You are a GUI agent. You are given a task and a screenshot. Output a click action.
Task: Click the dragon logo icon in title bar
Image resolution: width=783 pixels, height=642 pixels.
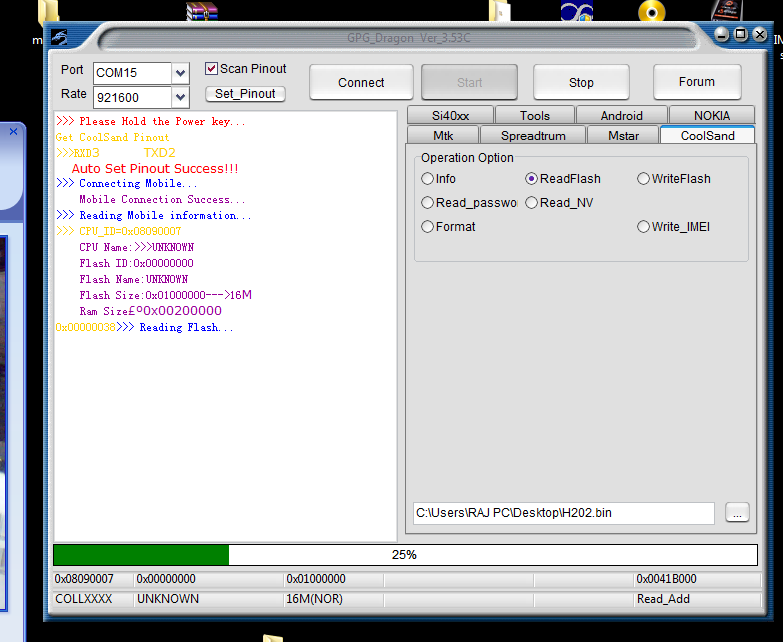pos(59,37)
